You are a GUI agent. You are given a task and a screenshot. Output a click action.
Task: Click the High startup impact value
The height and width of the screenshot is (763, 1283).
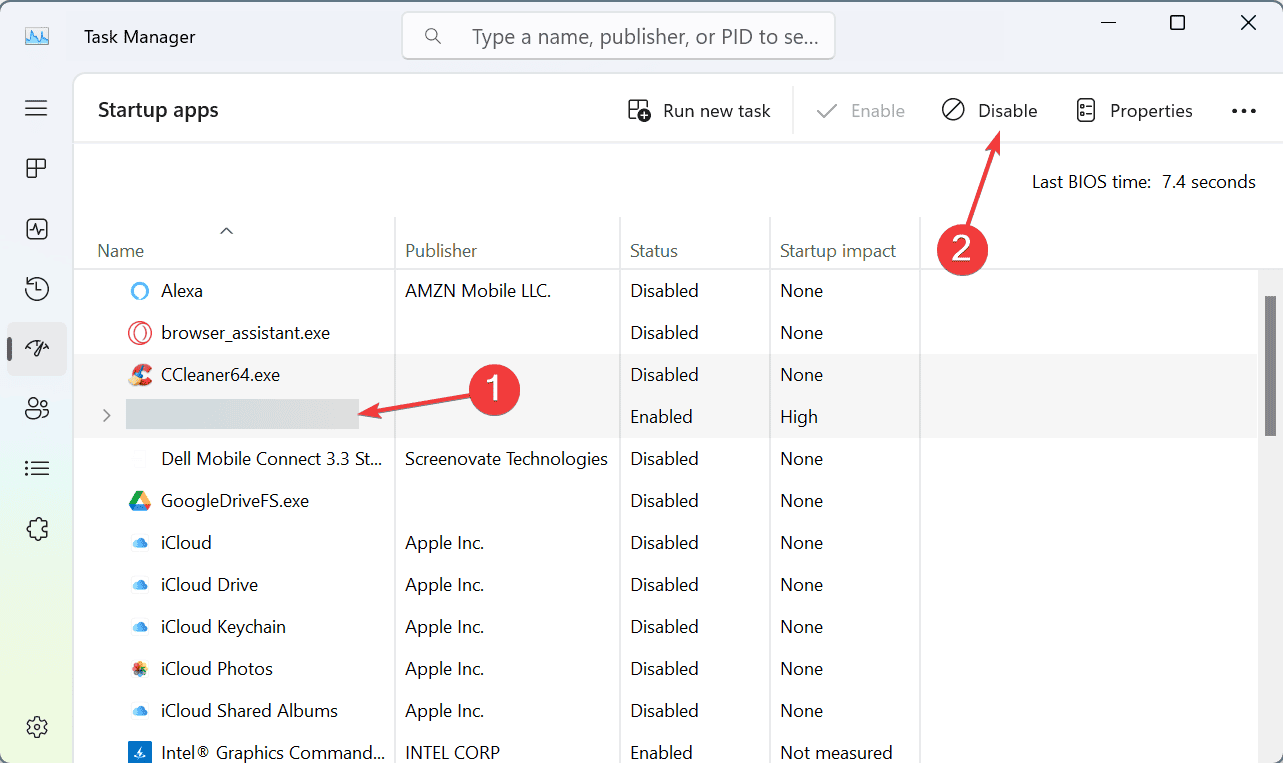(x=799, y=417)
